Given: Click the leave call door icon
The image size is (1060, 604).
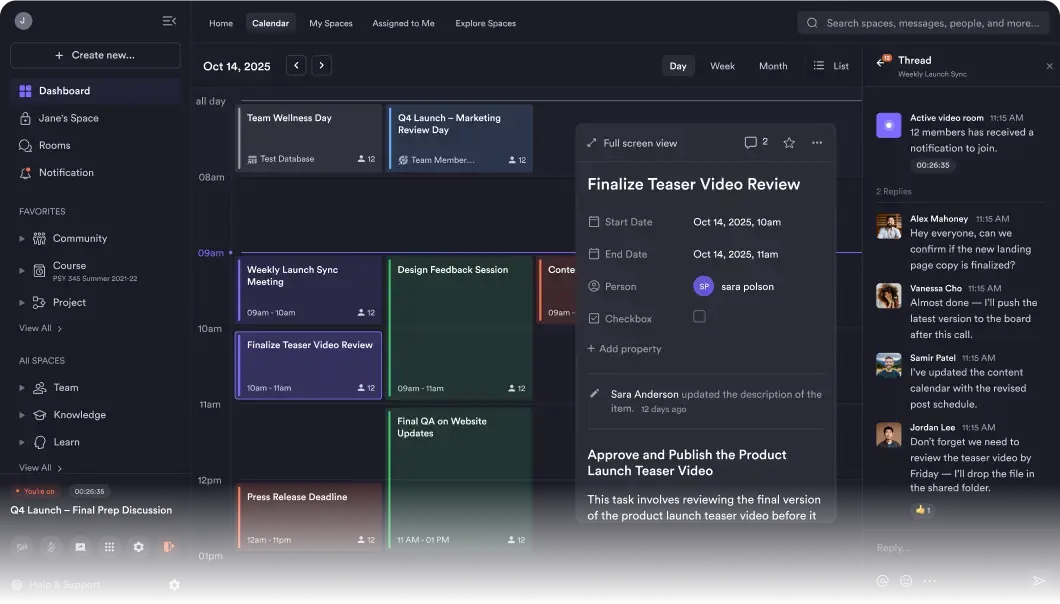Looking at the screenshot, I should coord(168,547).
